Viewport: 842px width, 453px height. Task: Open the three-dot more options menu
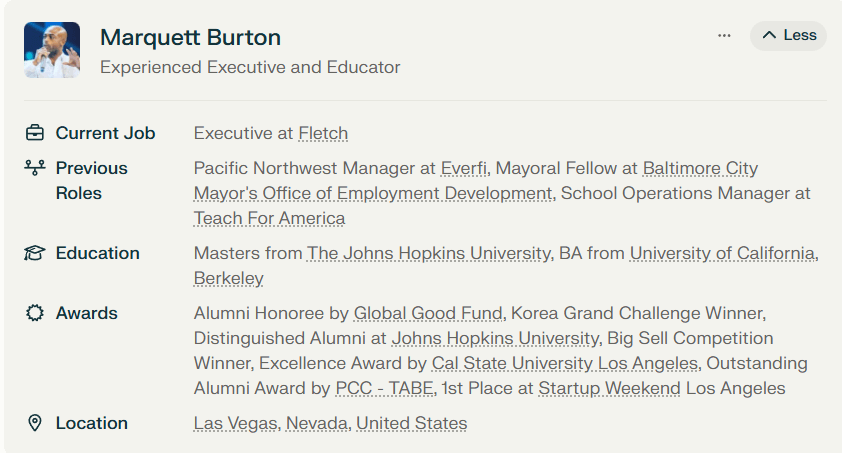point(724,35)
